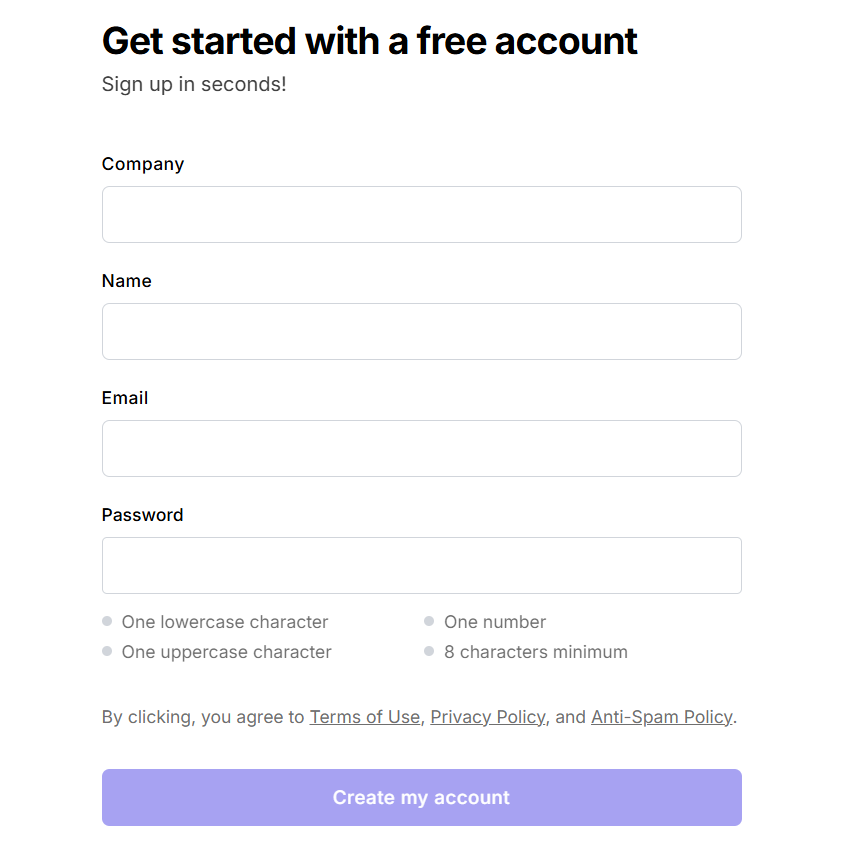Click the Sign up in seconds subtitle
Image resolution: width=847 pixels, height=860 pixels.
click(193, 84)
